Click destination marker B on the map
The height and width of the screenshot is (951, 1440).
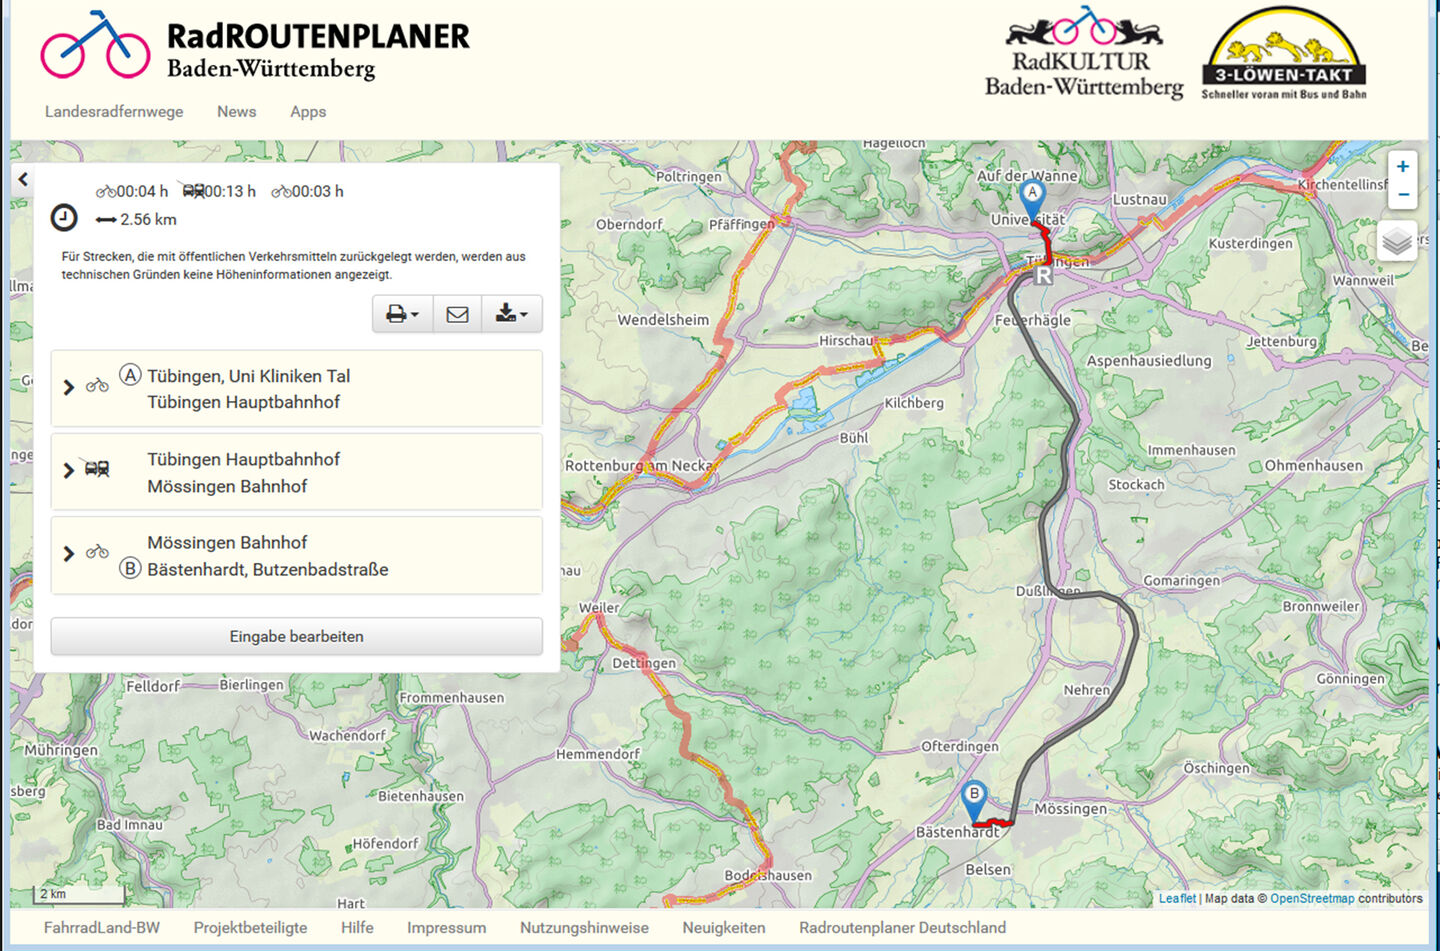(x=973, y=797)
